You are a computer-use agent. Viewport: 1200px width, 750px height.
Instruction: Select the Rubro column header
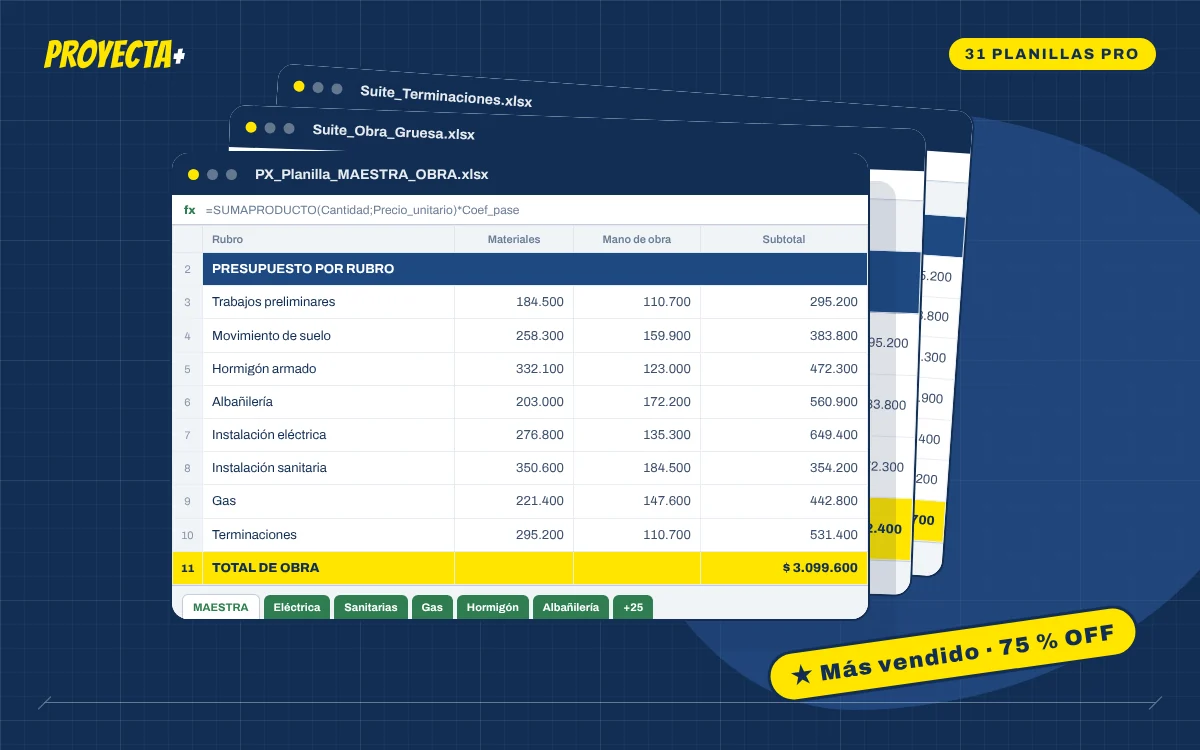[x=328, y=239]
